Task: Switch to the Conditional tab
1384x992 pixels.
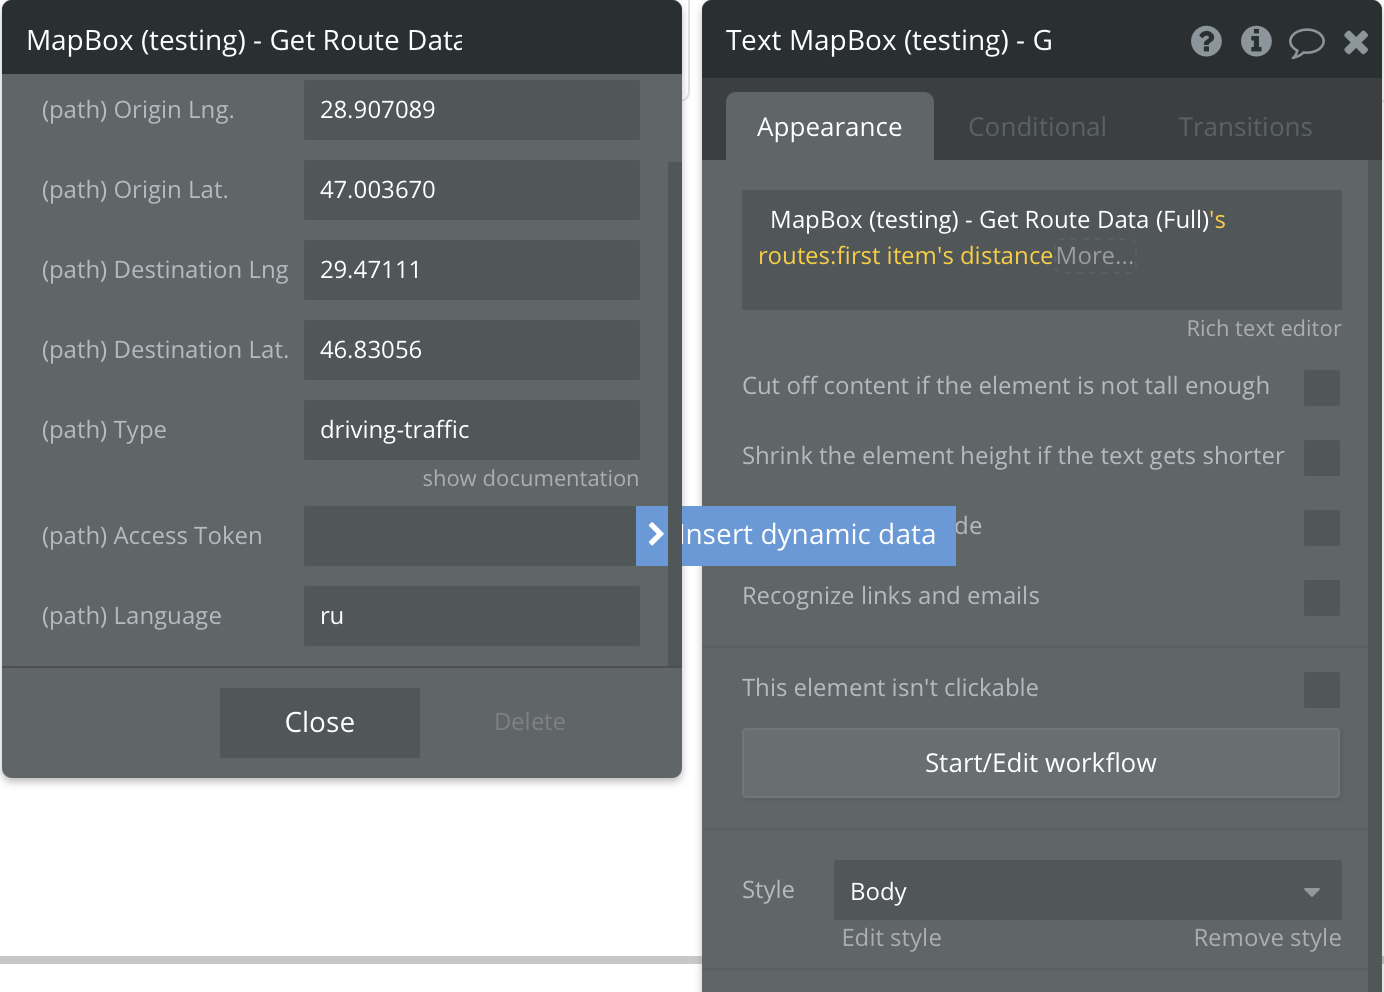Action: [1037, 127]
